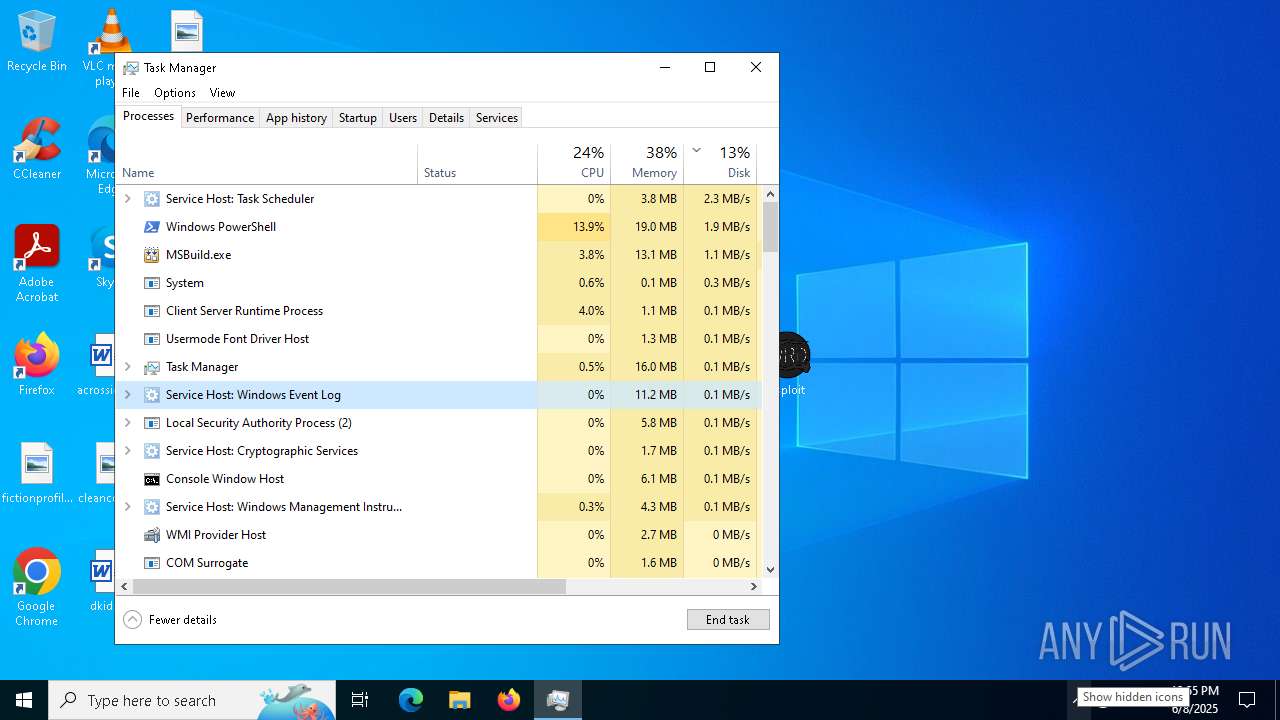The height and width of the screenshot is (720, 1280).
Task: Click Service Host: Windows Event Log gear icon
Action: click(x=152, y=395)
